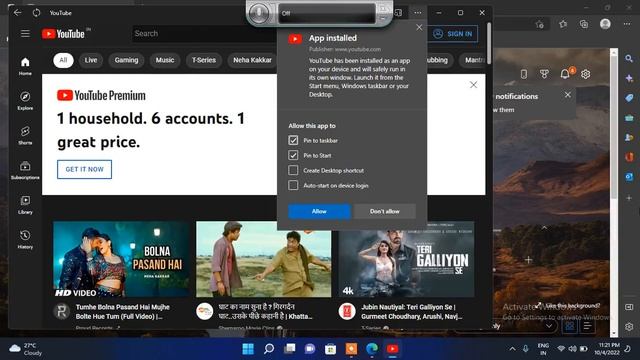Image resolution: width=640 pixels, height=360 pixels.
Task: Expand system tray hidden icons chevron
Action: [x=512, y=349]
